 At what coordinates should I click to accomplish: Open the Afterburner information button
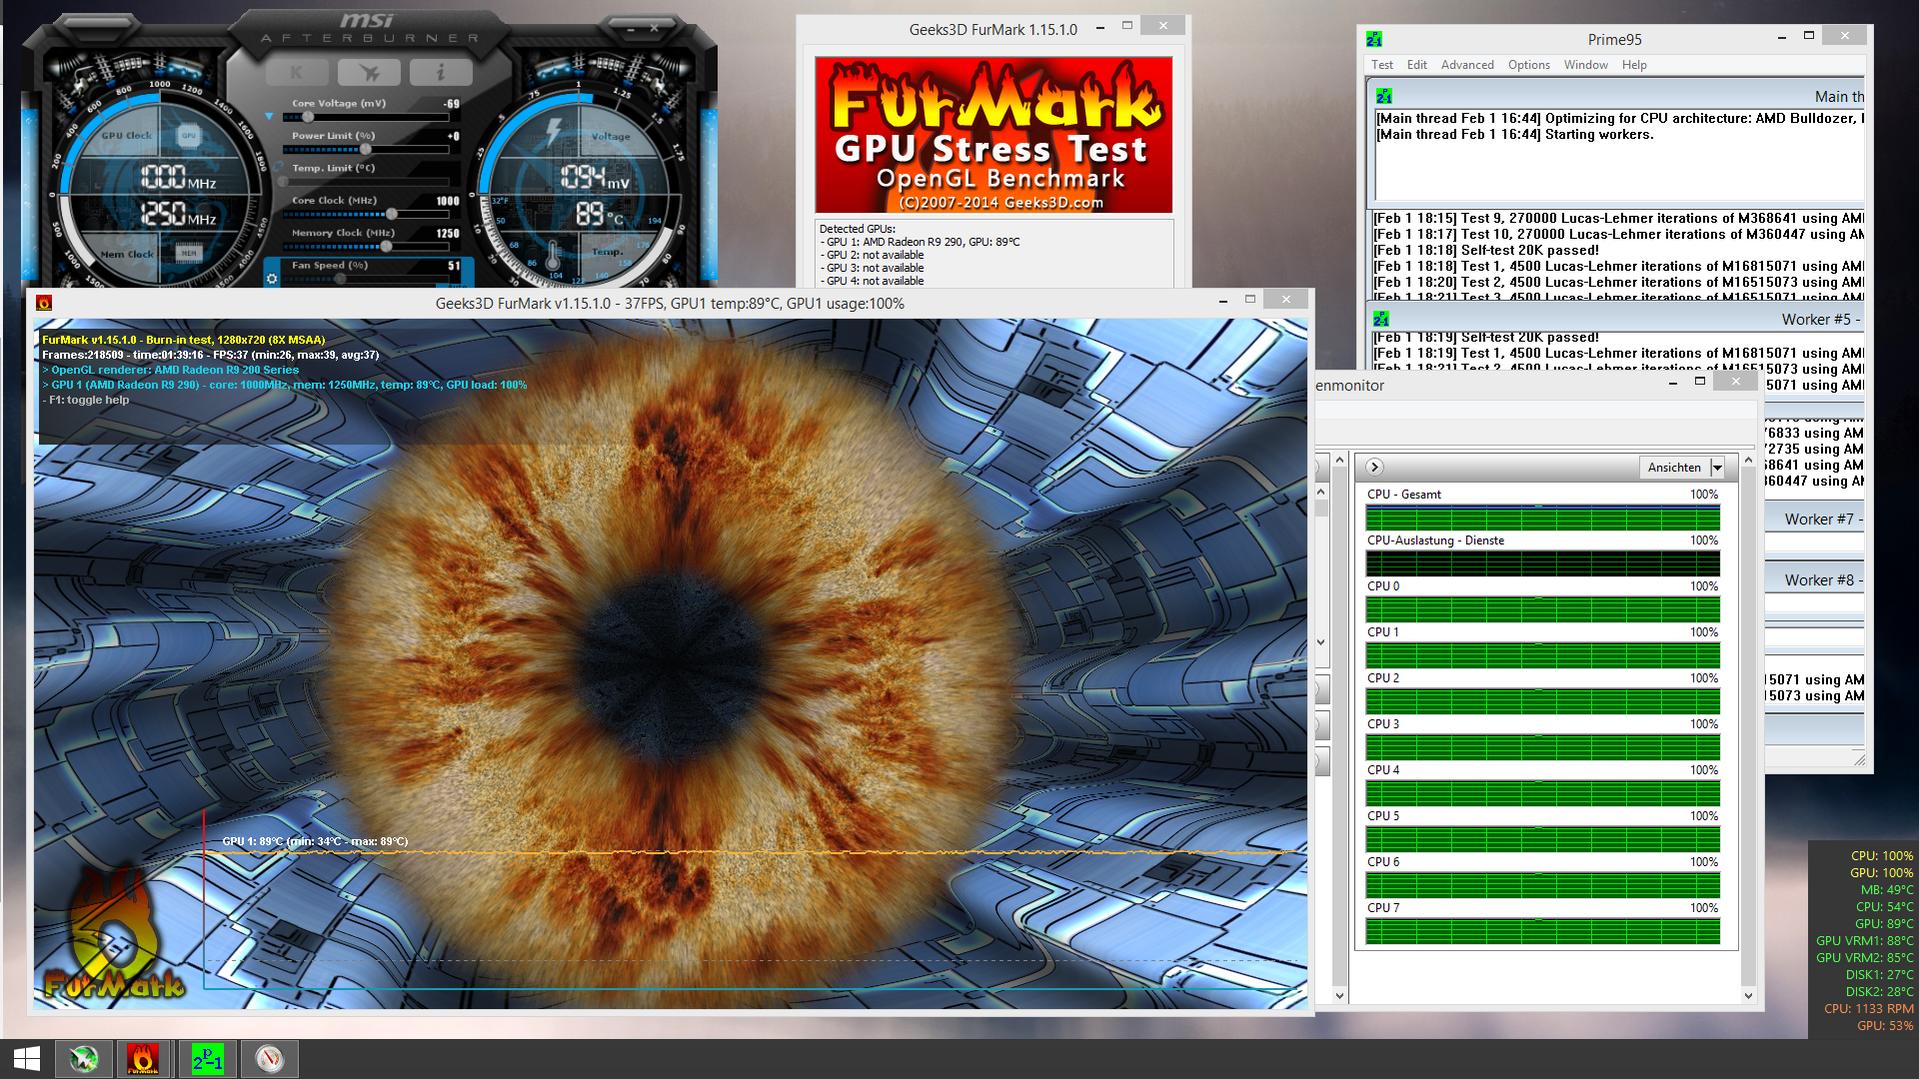(440, 72)
